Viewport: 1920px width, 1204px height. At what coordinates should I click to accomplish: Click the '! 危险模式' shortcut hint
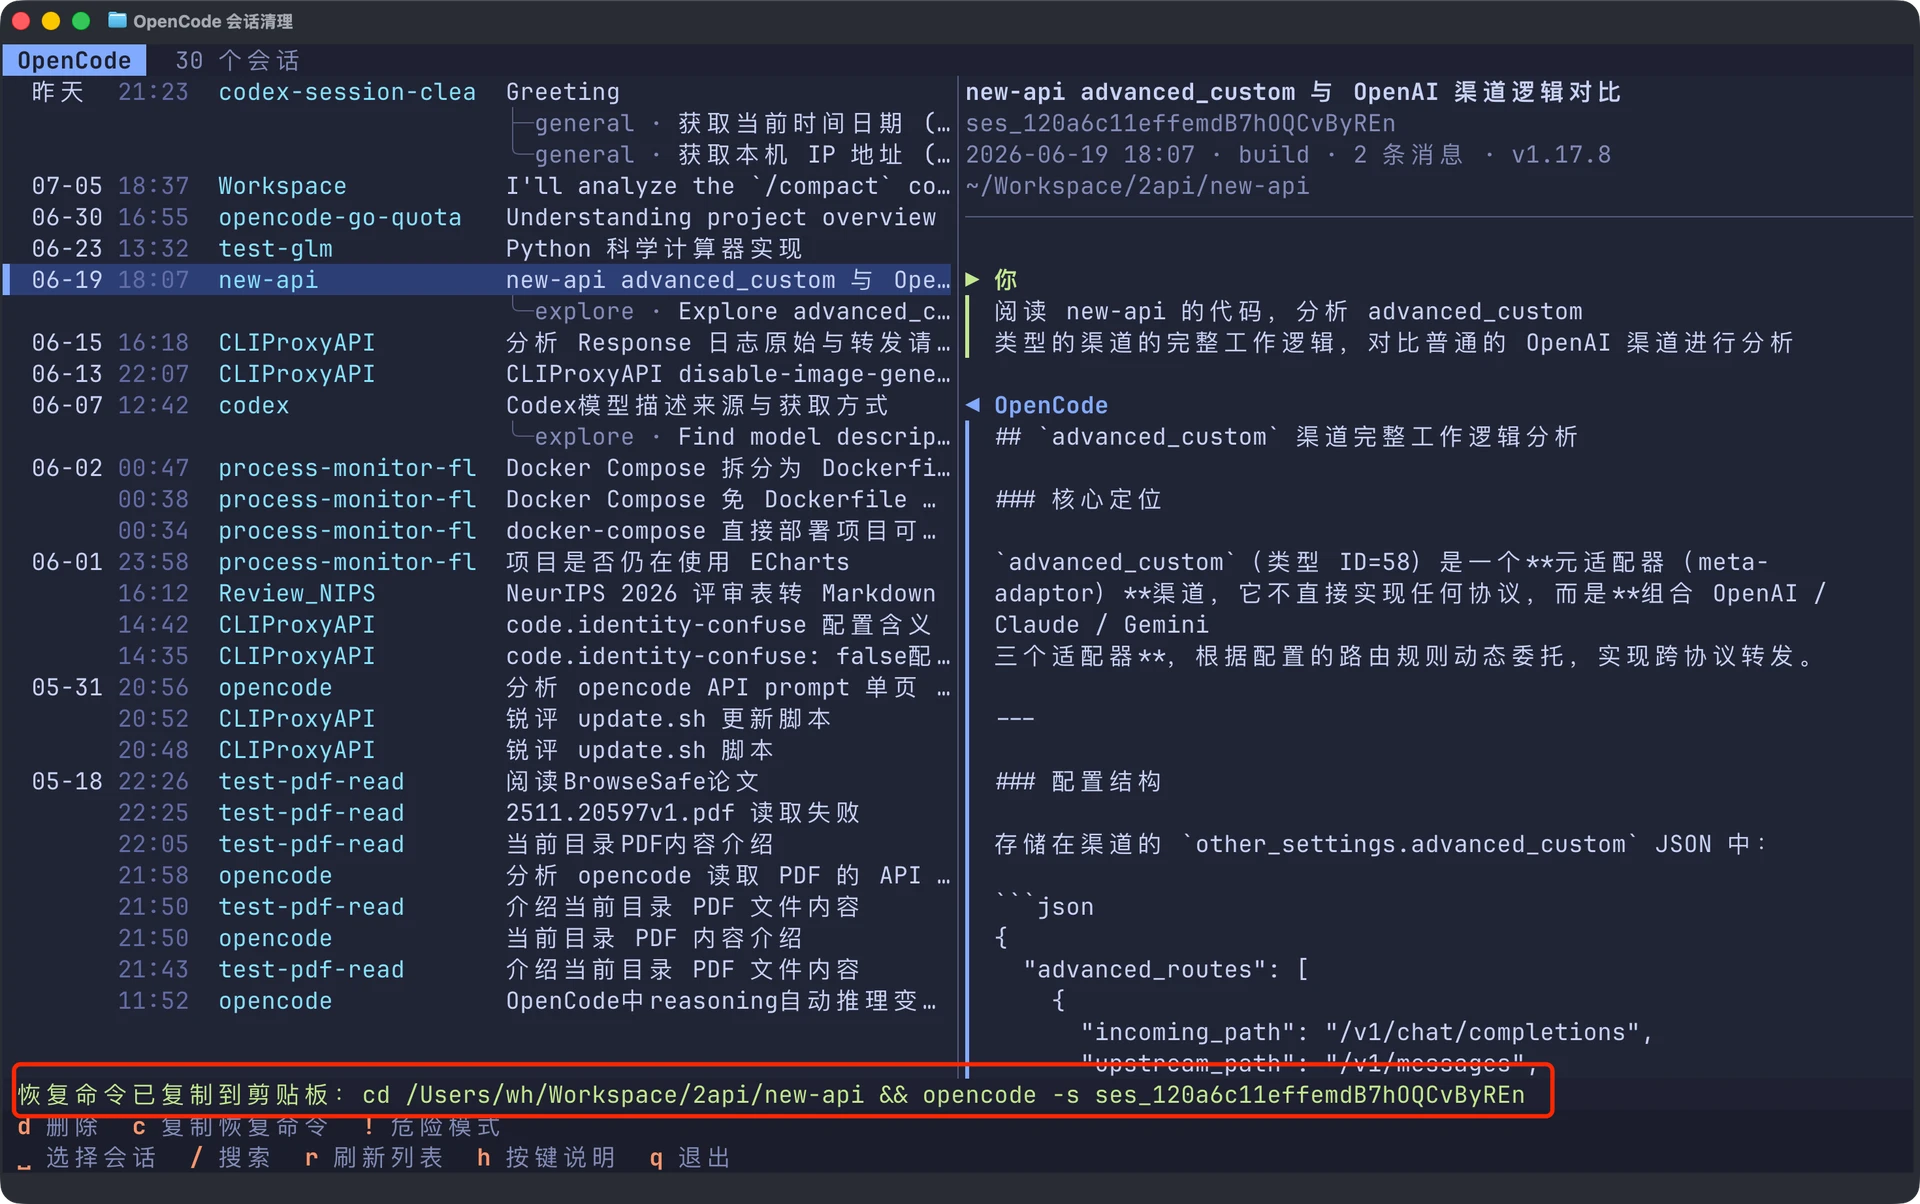[x=432, y=1127]
